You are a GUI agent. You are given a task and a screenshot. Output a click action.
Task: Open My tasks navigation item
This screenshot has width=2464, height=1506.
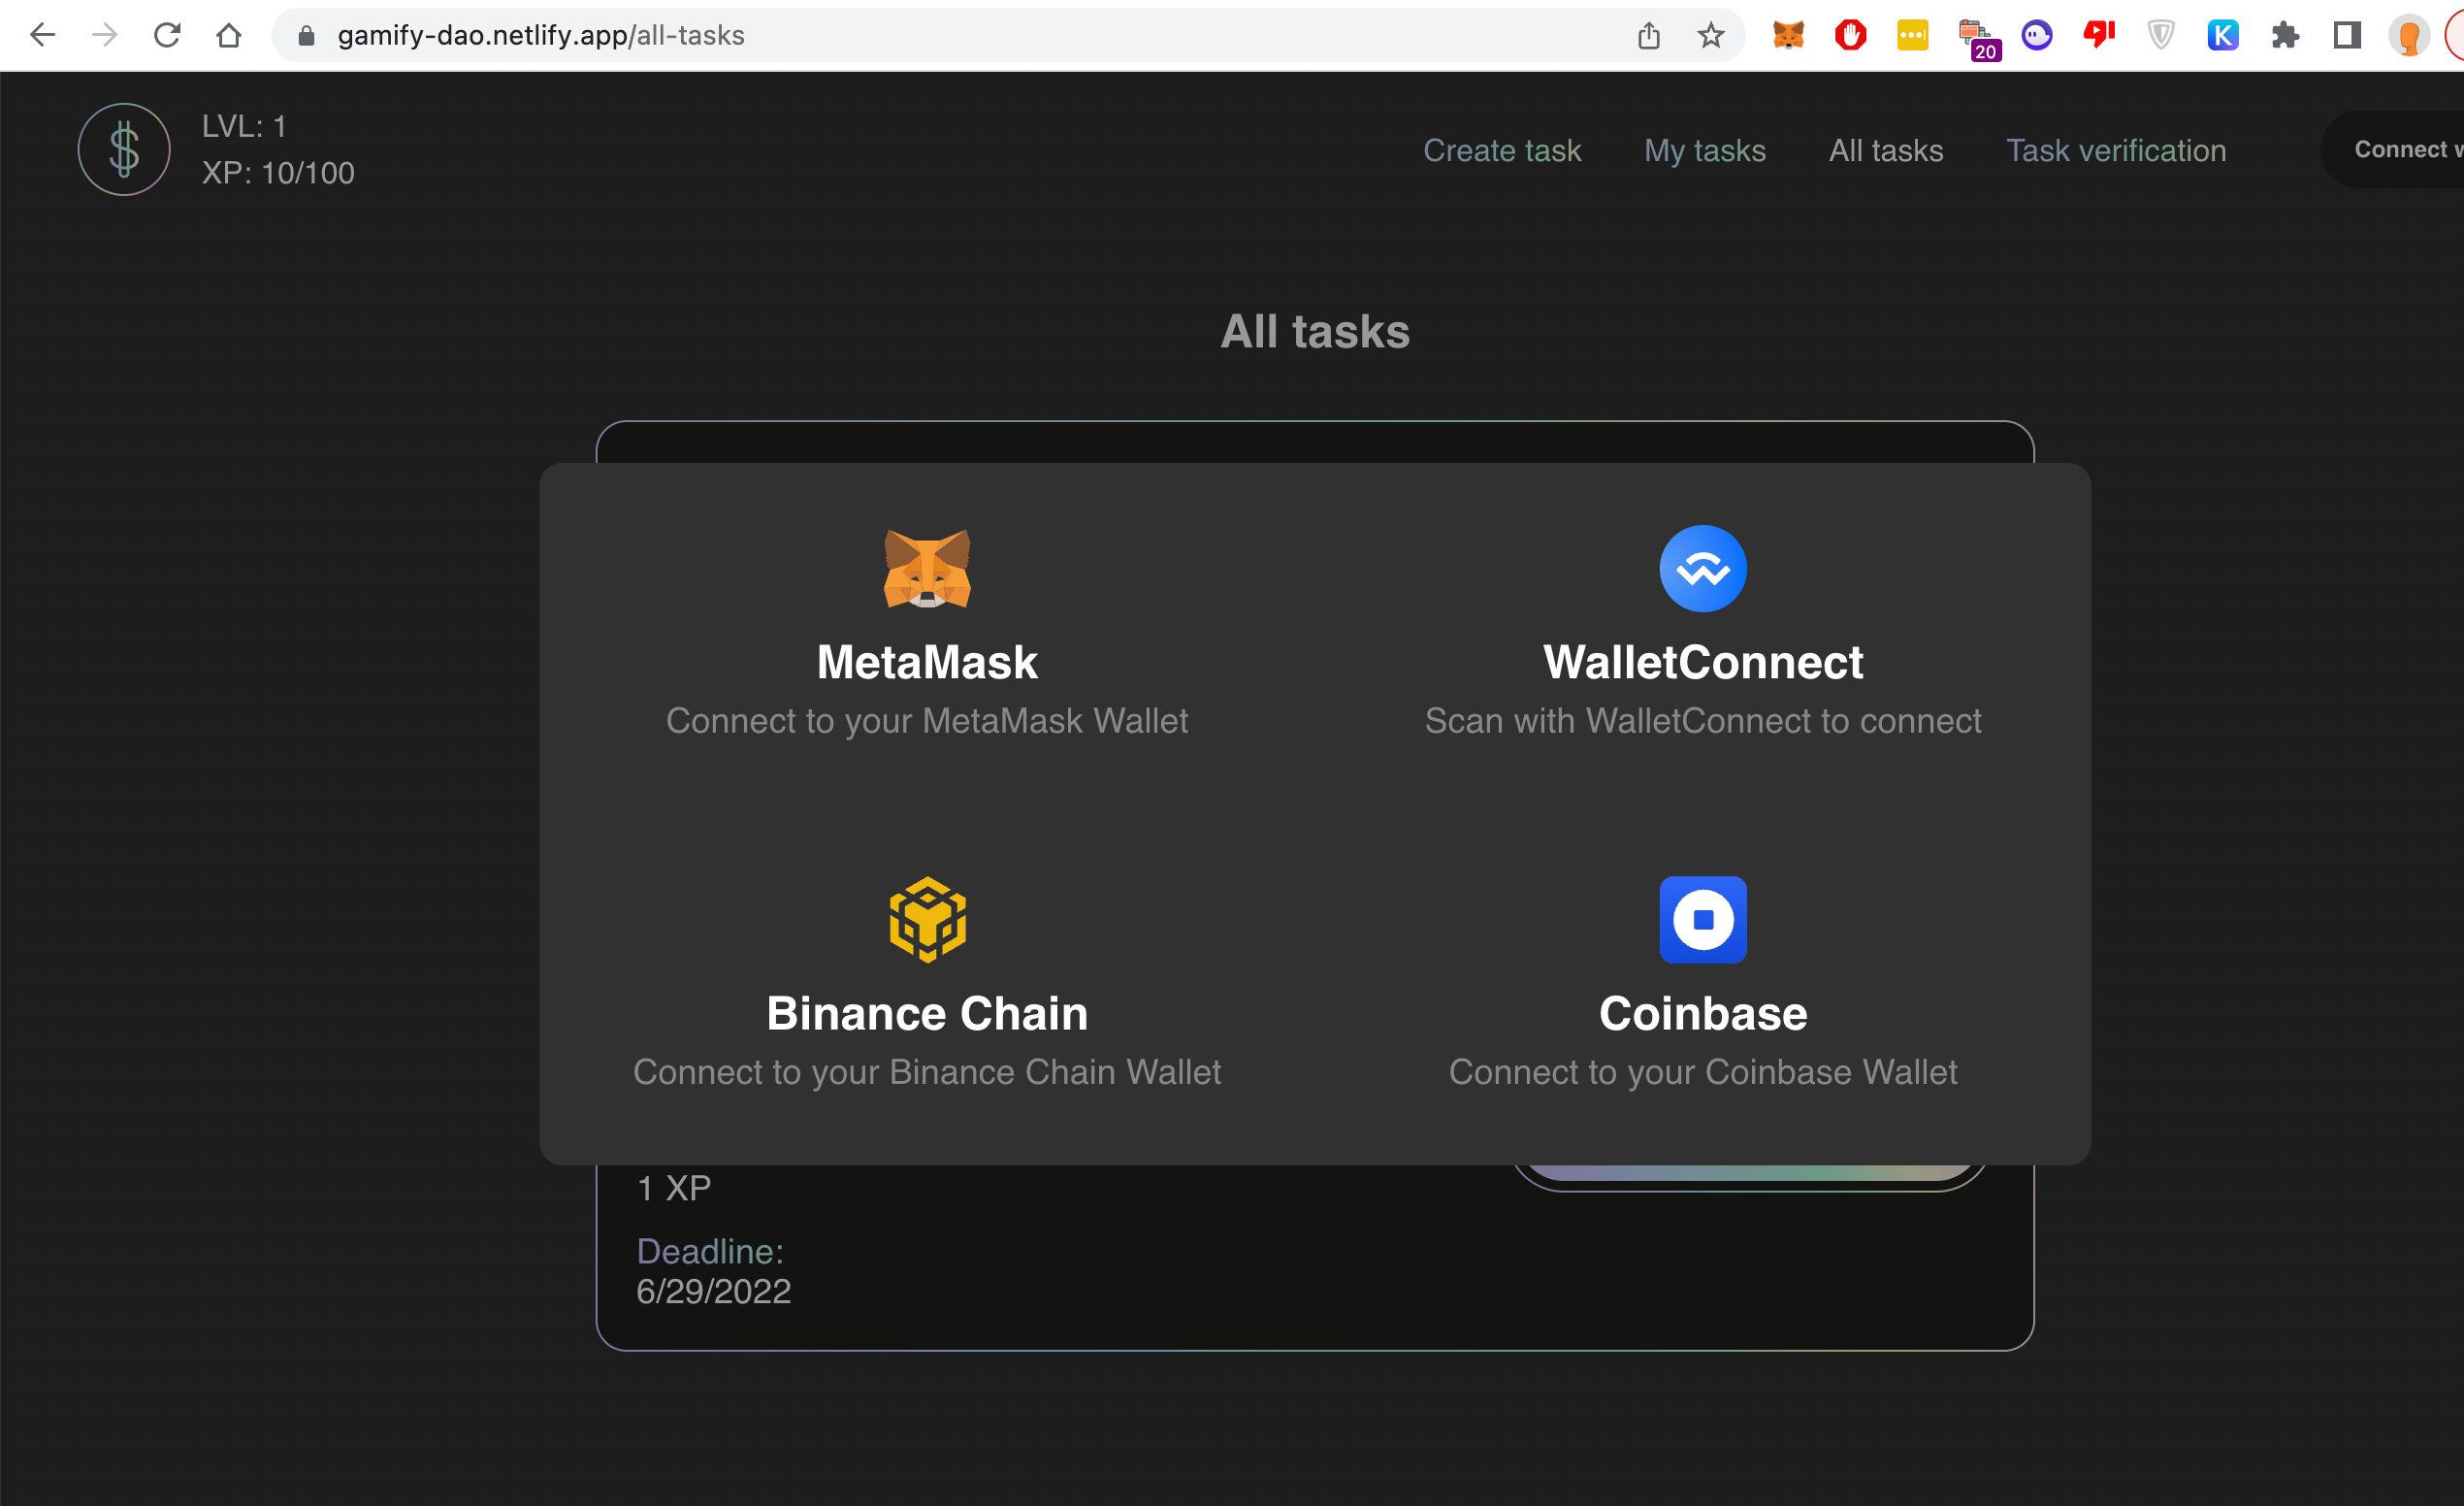1703,149
